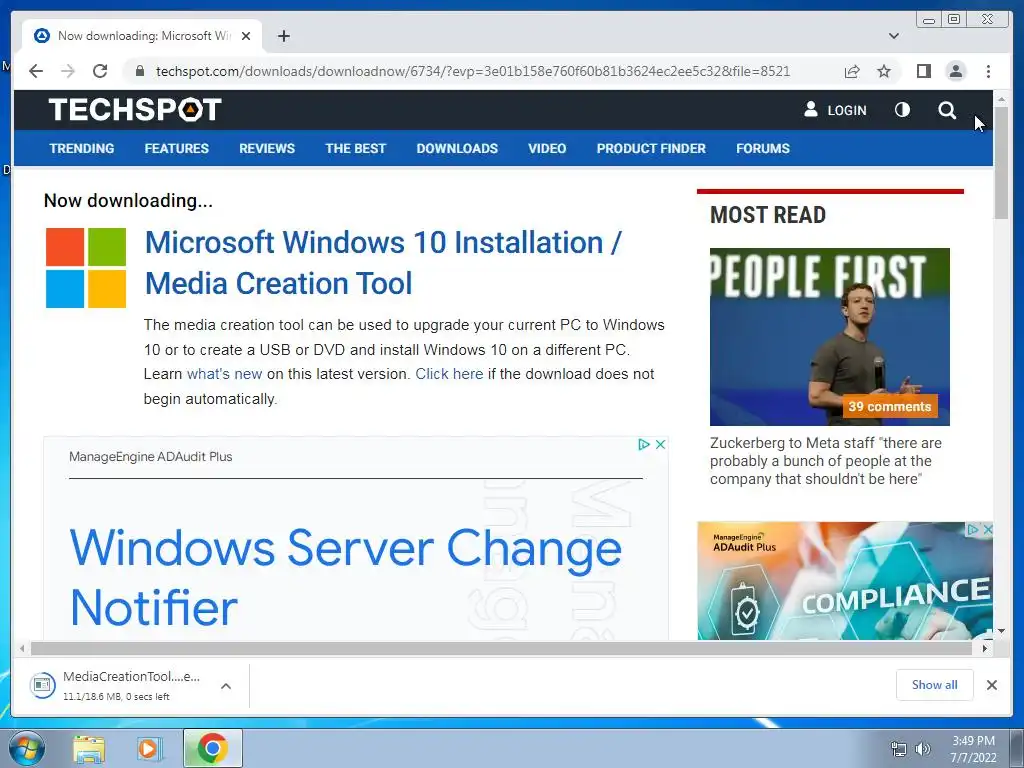Click horizontal scrollbar left arrow
This screenshot has height=768, width=1024.
22,648
